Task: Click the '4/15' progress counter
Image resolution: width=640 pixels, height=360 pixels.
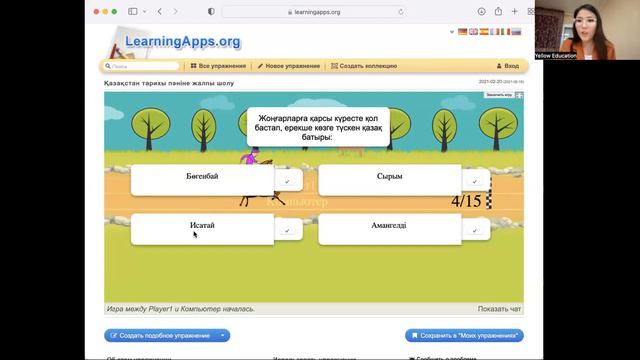Action: pyautogui.click(x=466, y=201)
